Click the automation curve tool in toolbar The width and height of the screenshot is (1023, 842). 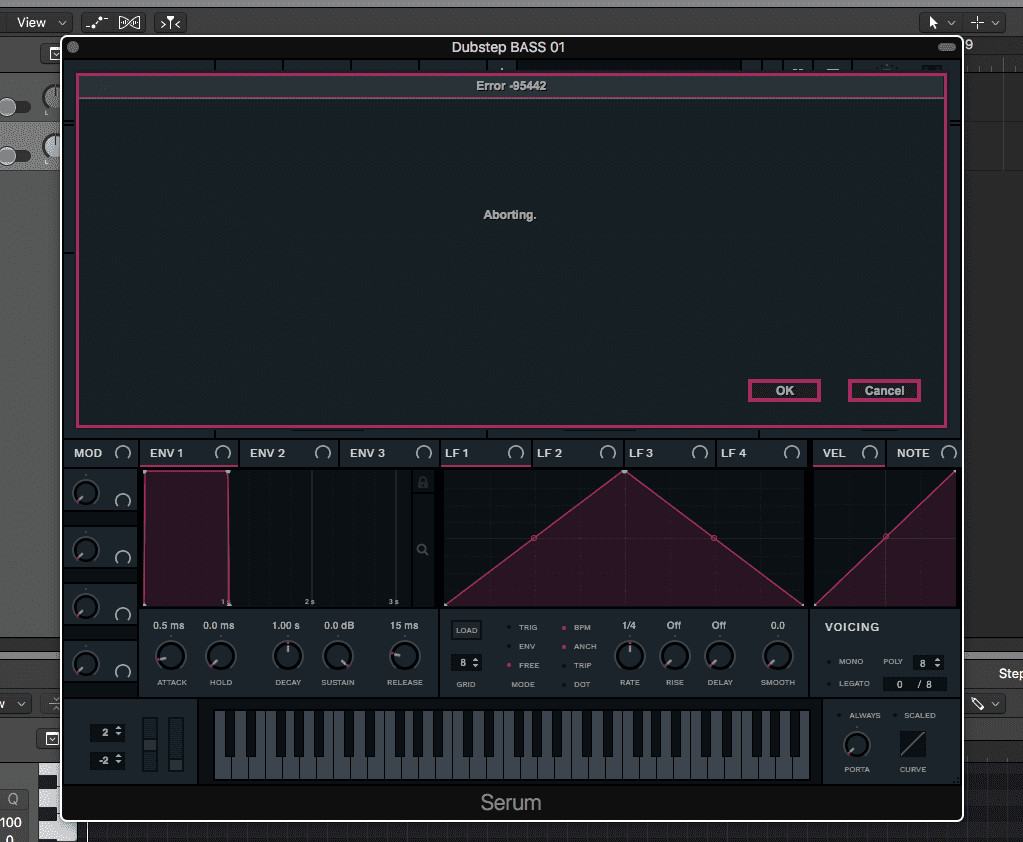click(x=97, y=22)
